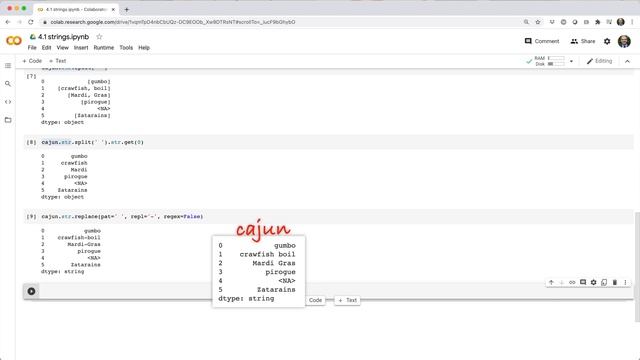Screen dimensions: 640x360
Task: Insert text cell below via hover + Text
Action: [347, 300]
